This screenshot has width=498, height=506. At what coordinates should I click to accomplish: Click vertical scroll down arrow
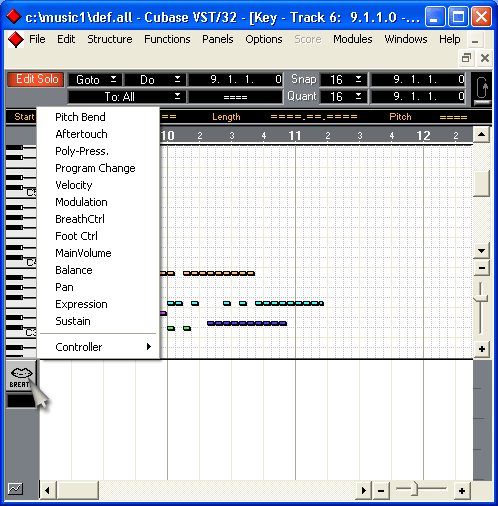pyautogui.click(x=481, y=251)
